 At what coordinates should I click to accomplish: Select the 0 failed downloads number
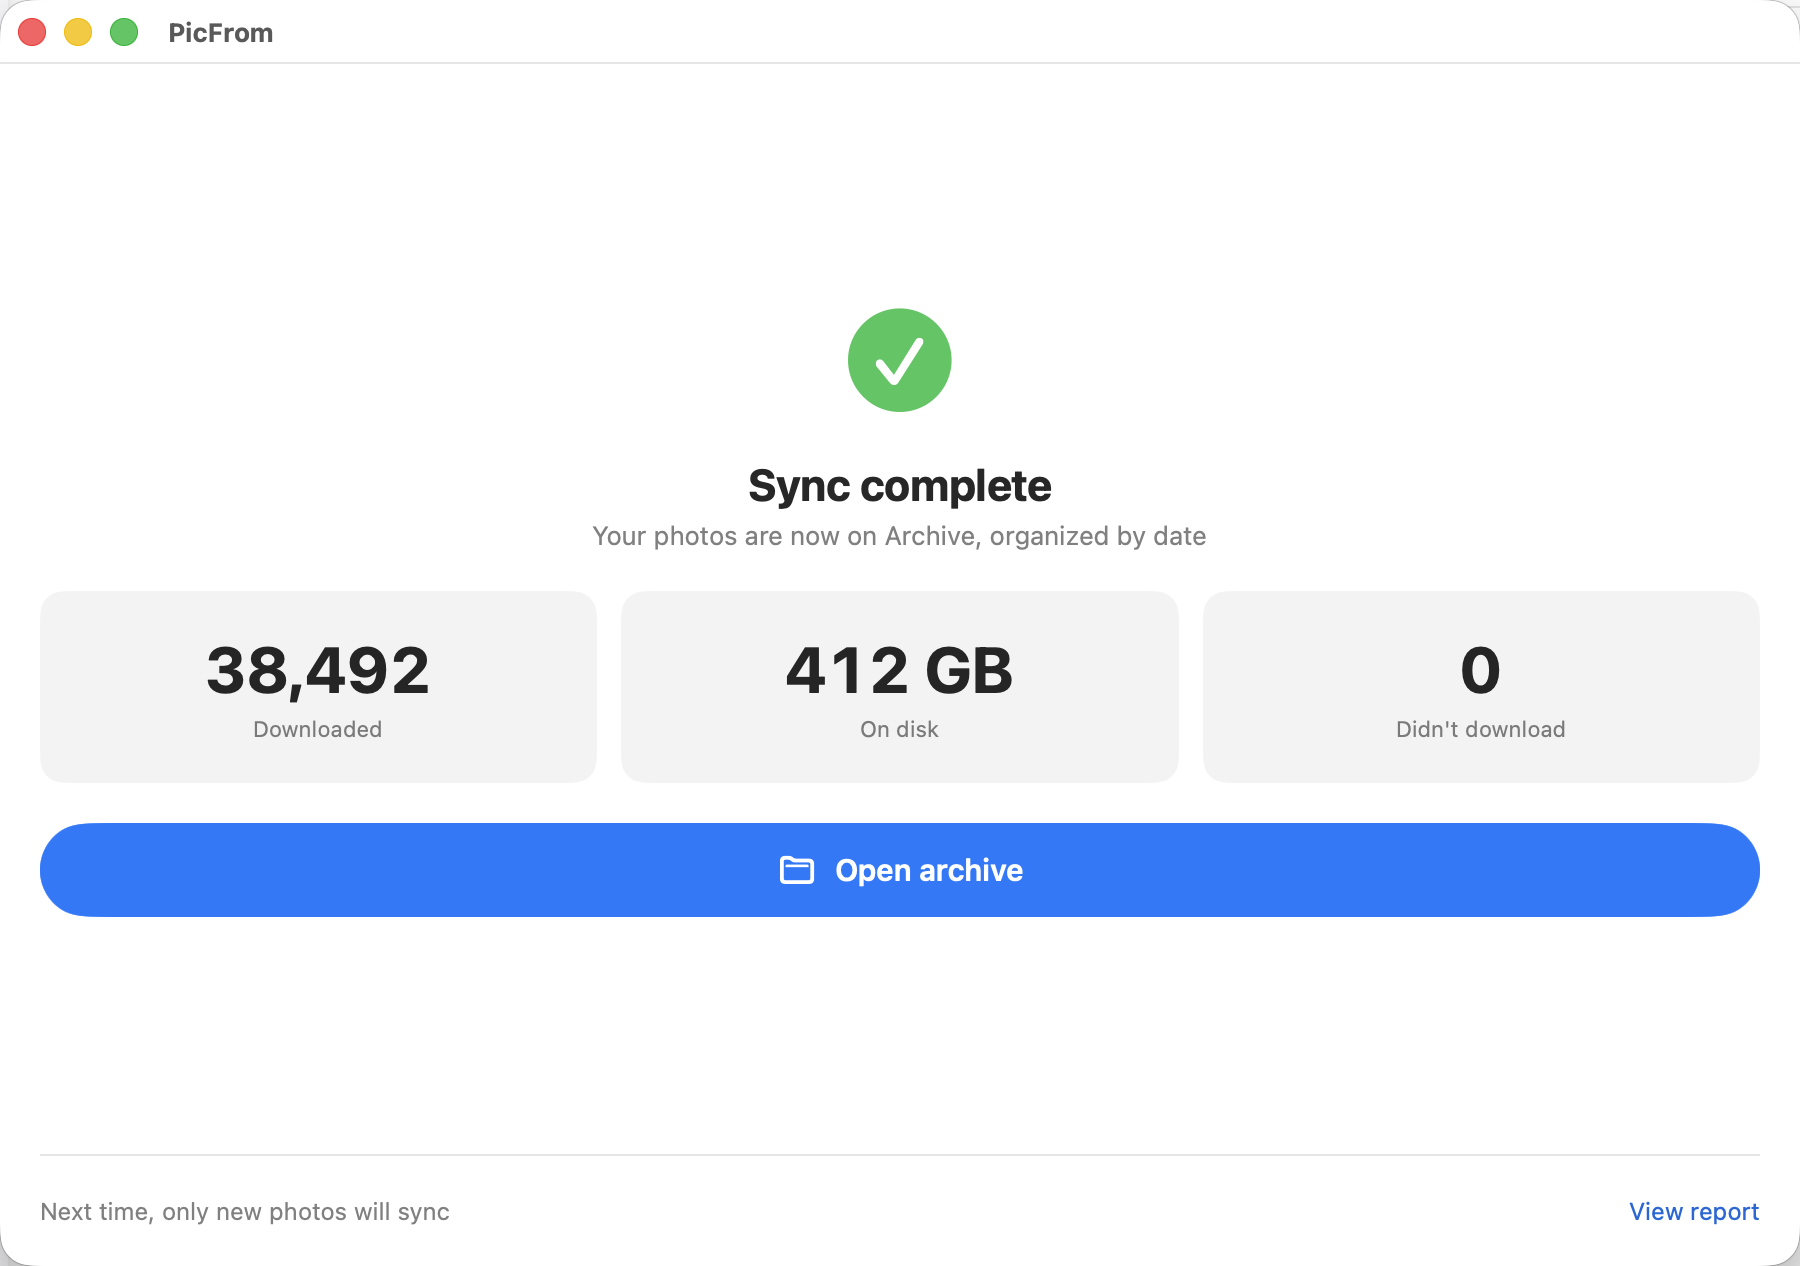tap(1481, 670)
